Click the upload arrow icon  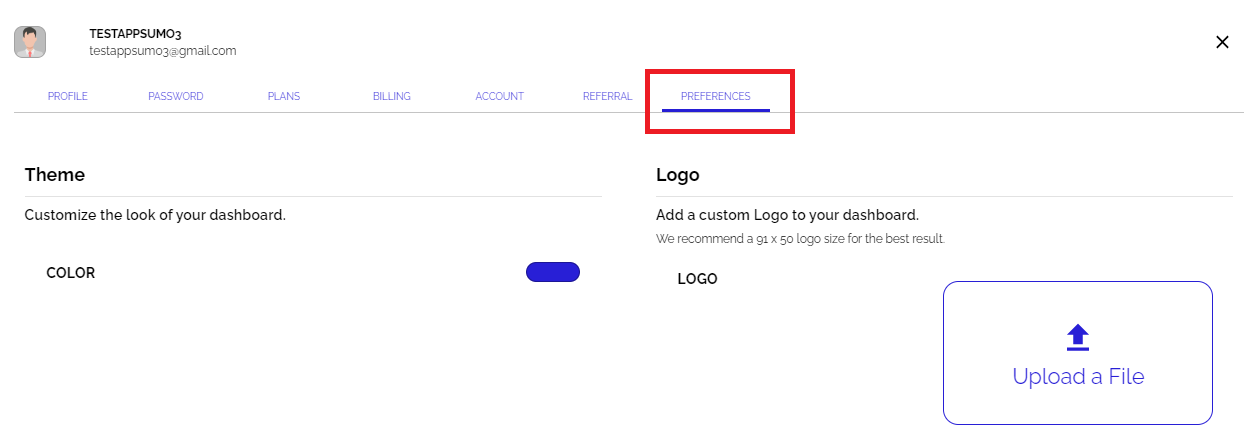pyautogui.click(x=1077, y=338)
